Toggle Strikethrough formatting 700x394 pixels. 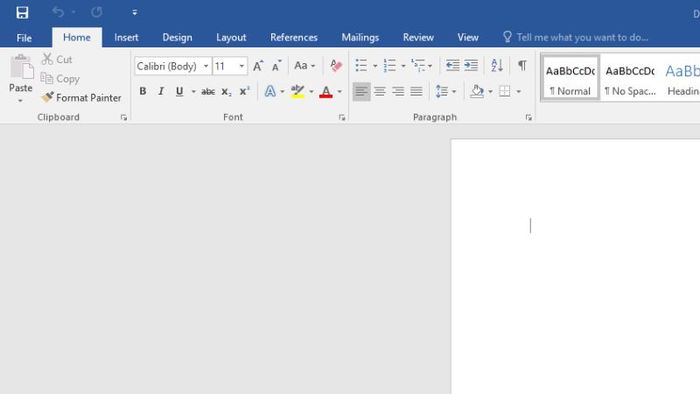click(208, 91)
